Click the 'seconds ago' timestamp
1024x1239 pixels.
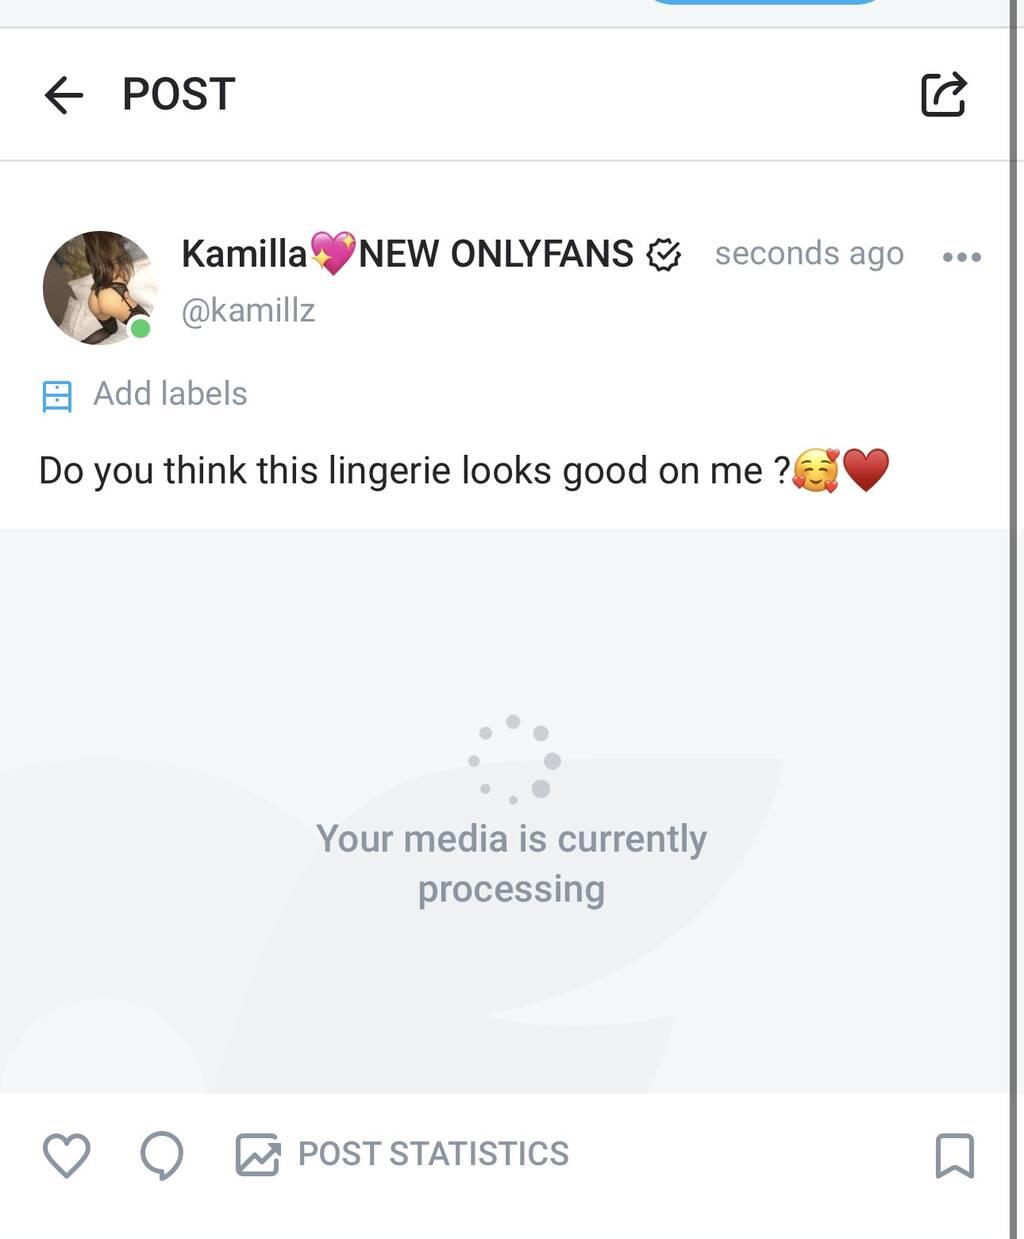(x=809, y=254)
